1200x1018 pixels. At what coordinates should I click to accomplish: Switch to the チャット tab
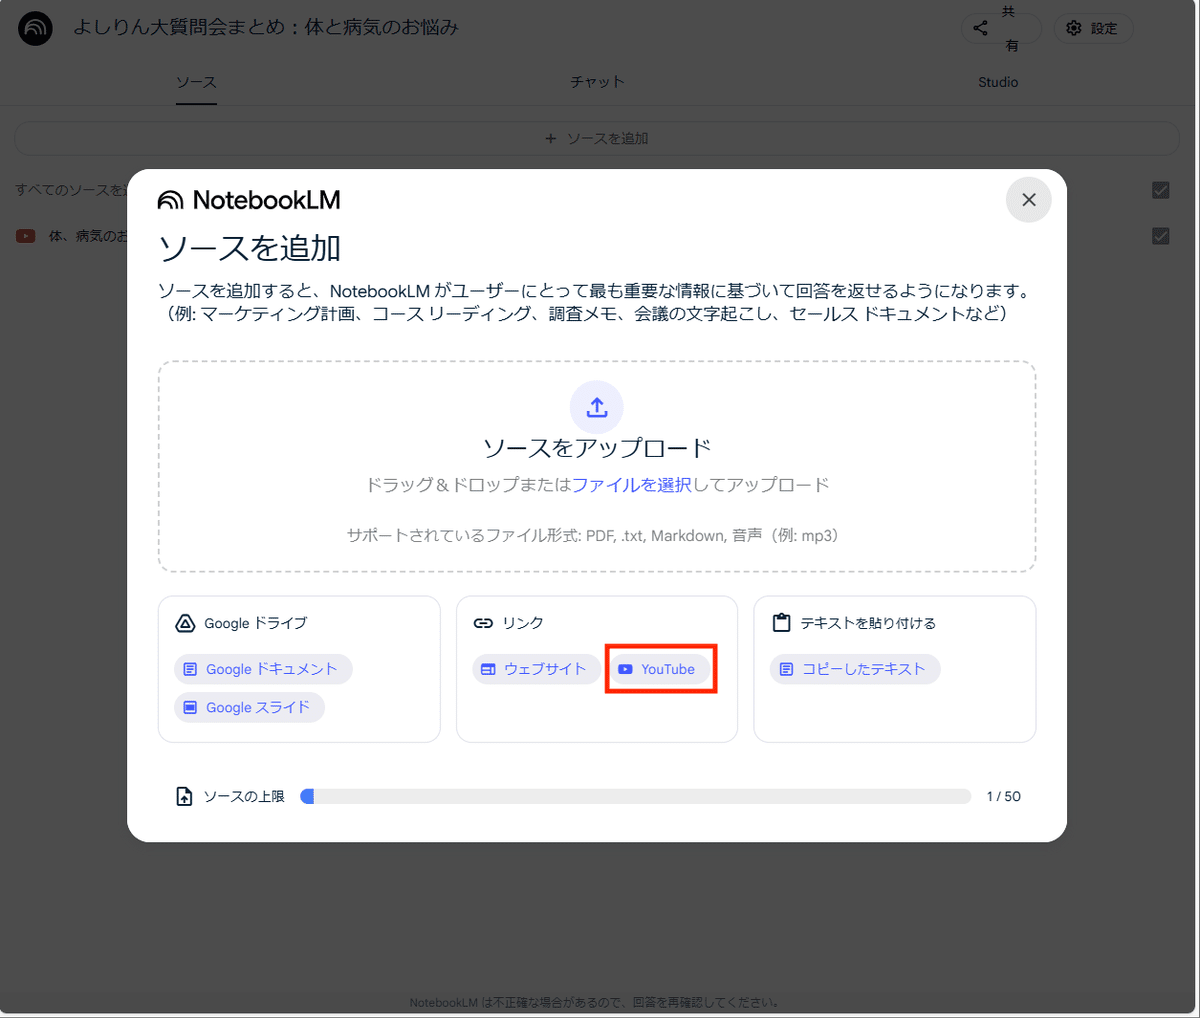pyautogui.click(x=597, y=82)
